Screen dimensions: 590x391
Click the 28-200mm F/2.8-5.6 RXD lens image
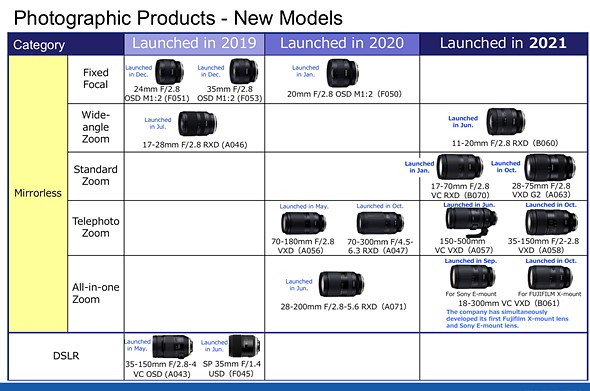(341, 284)
